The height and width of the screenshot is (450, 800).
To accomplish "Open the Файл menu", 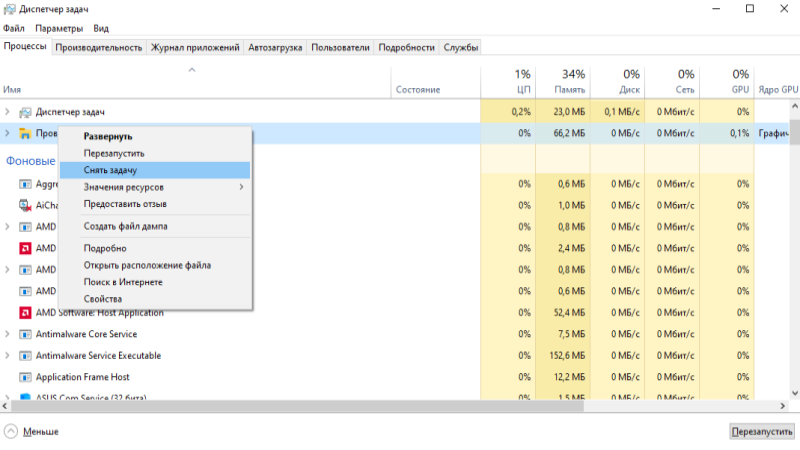I will tap(14, 29).
